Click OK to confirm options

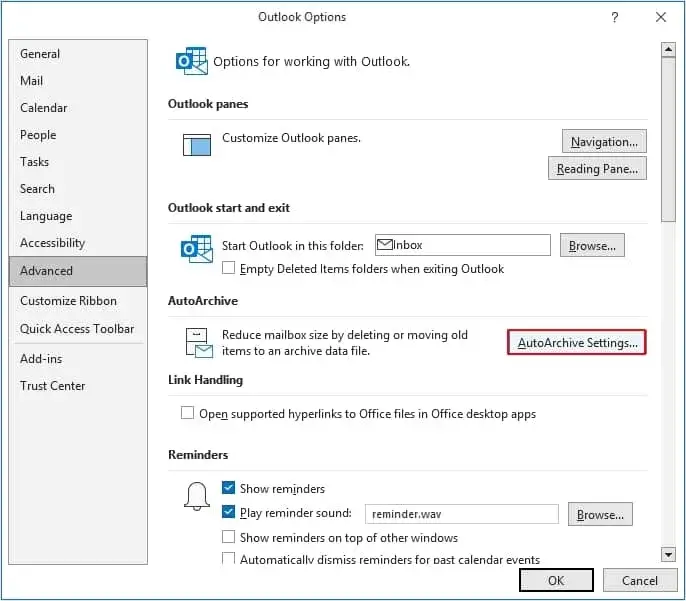[556, 580]
